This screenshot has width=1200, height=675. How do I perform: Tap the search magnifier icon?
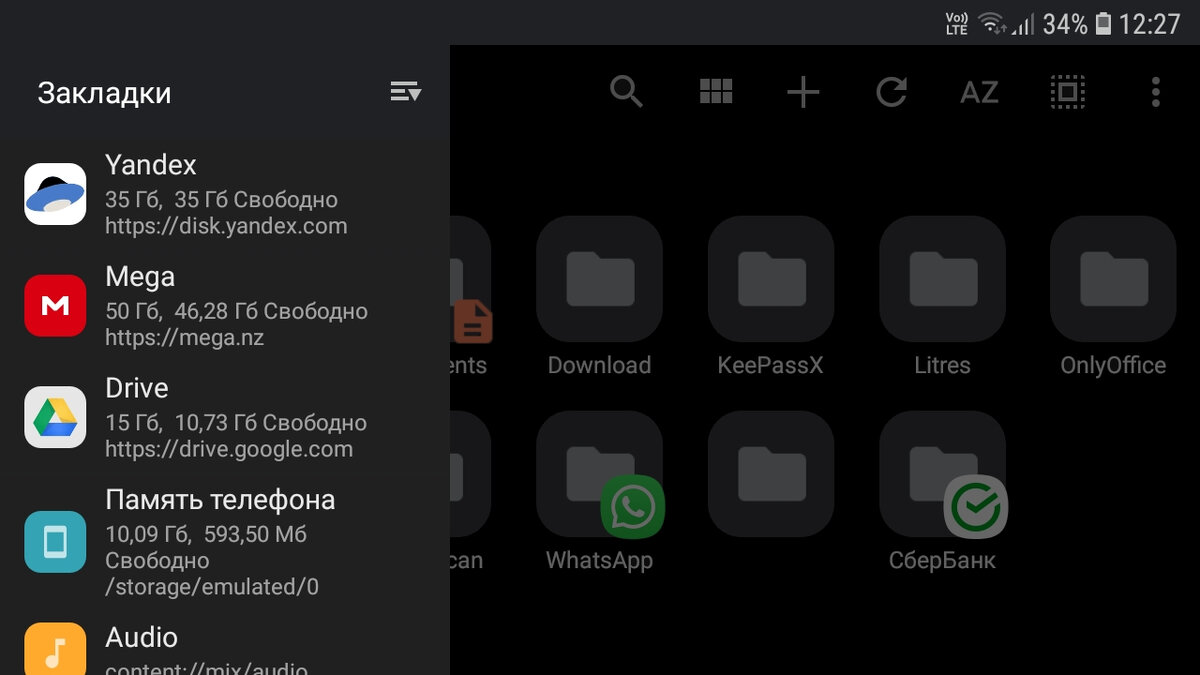click(x=627, y=92)
